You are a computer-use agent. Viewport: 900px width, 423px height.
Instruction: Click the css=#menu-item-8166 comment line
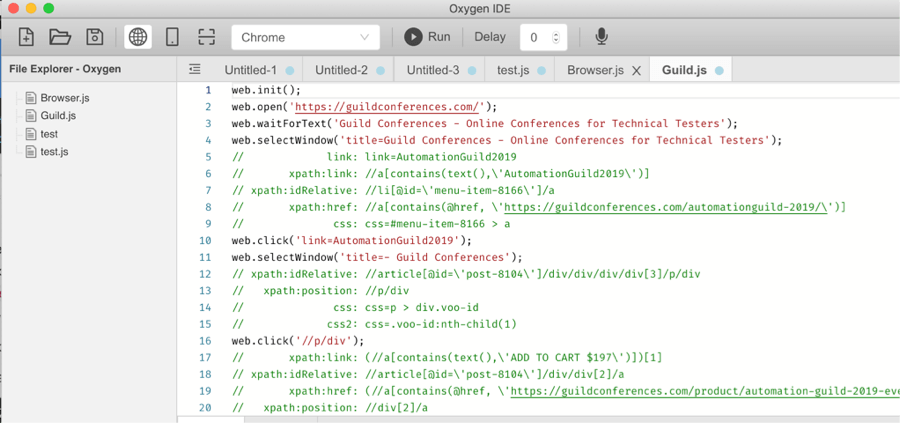pyautogui.click(x=371, y=224)
